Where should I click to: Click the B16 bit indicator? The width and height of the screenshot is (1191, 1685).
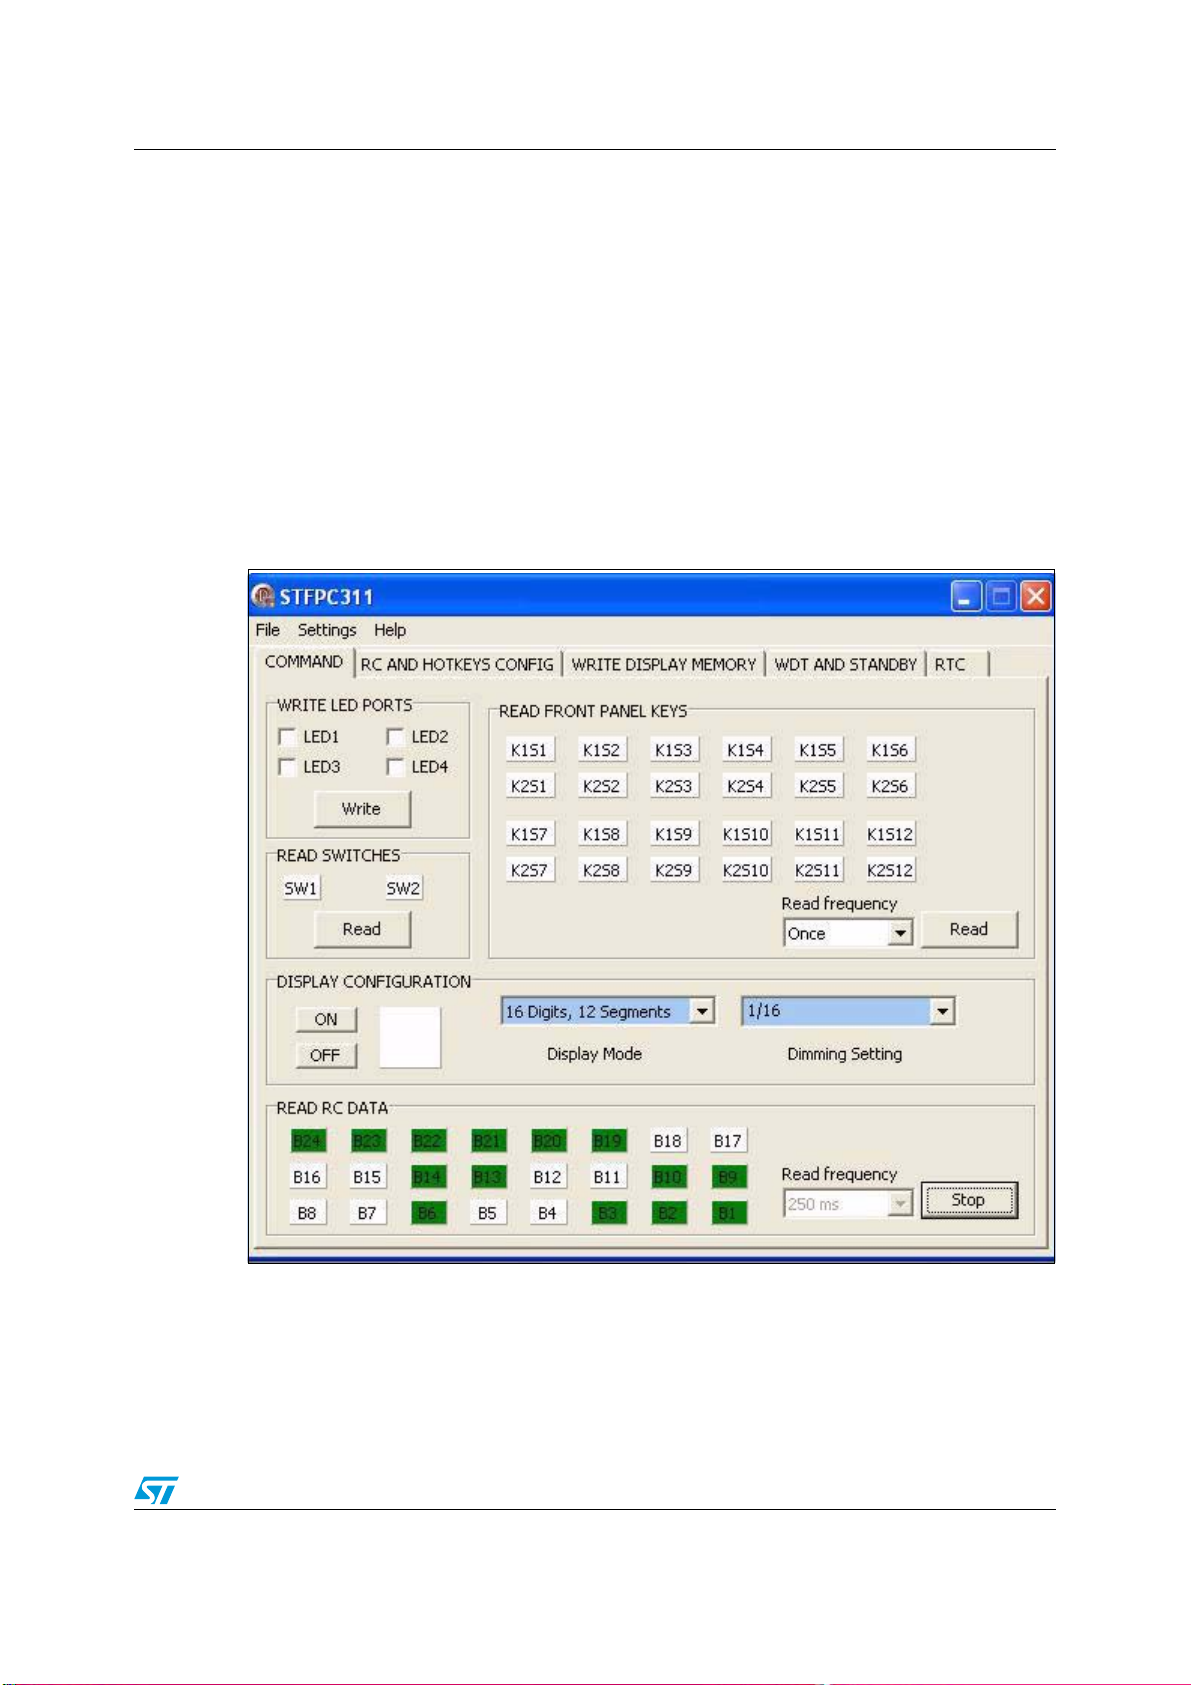click(308, 1177)
